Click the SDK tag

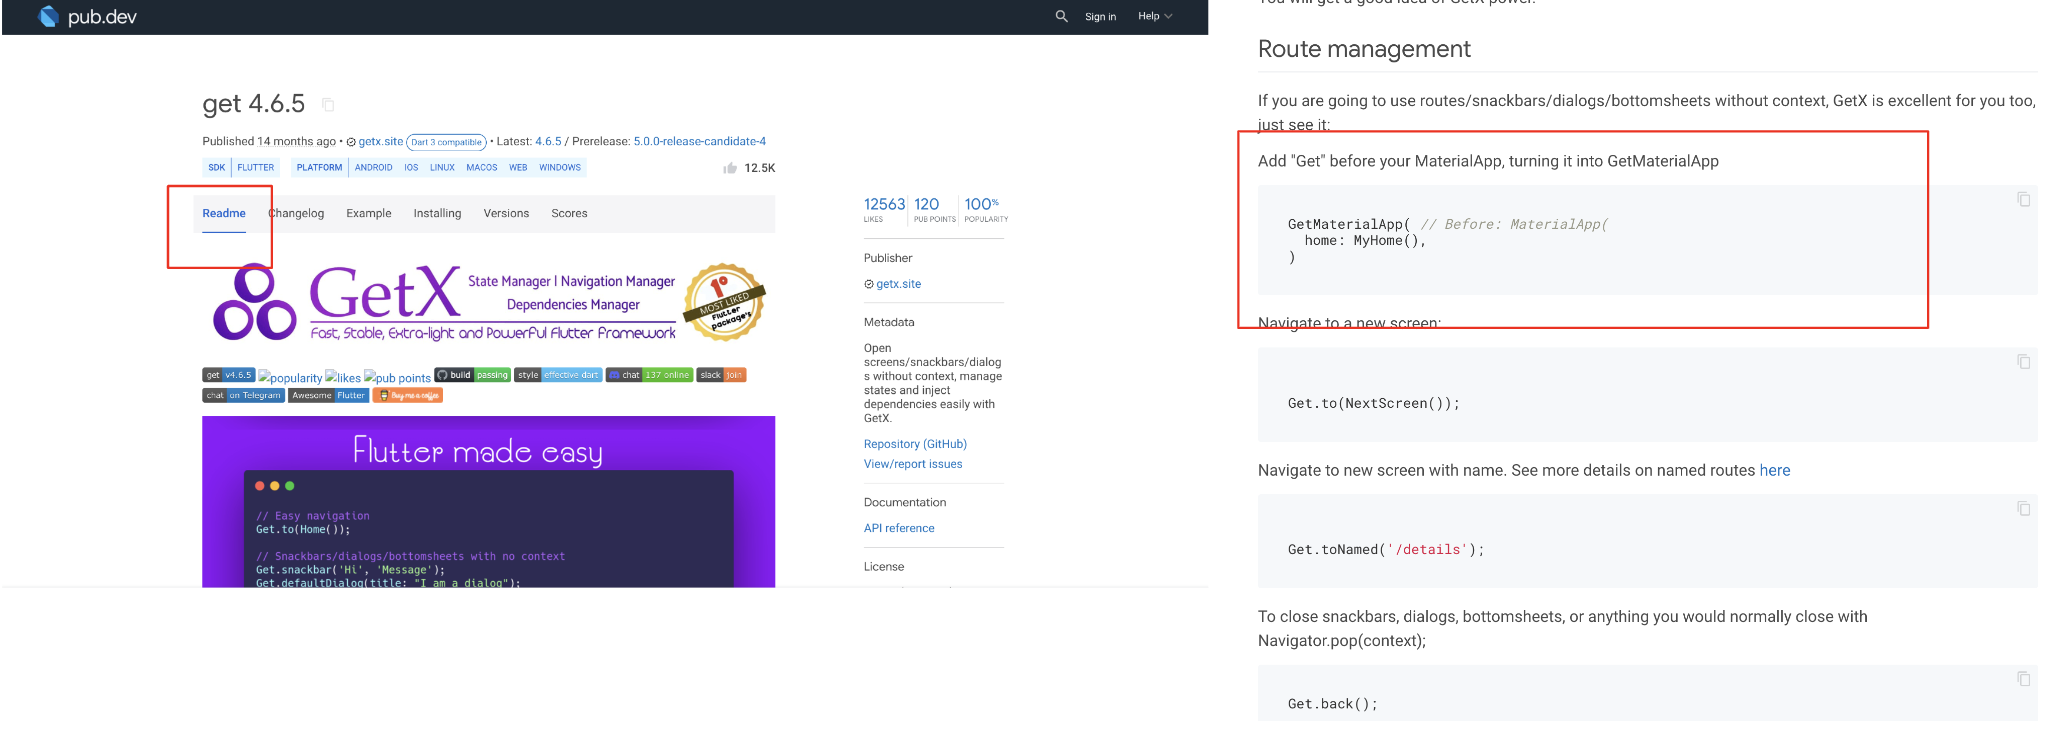217,168
